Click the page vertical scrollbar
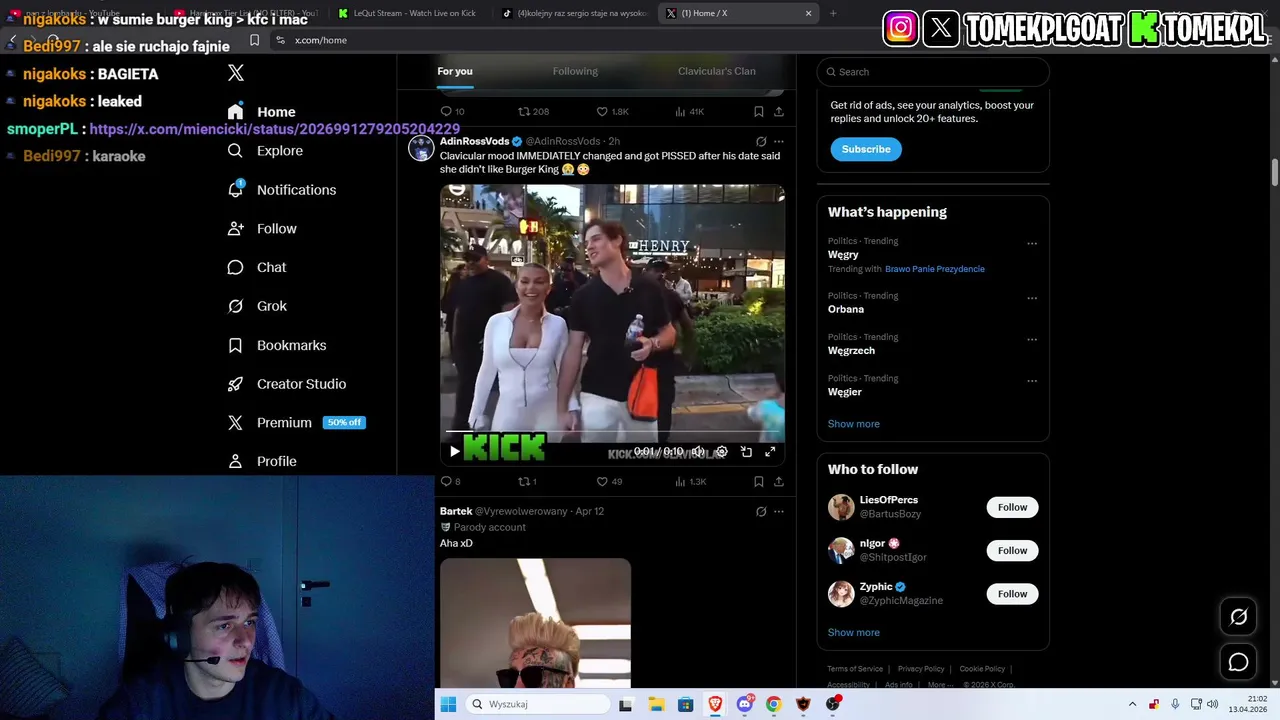The width and height of the screenshot is (1280, 720). click(x=1275, y=172)
